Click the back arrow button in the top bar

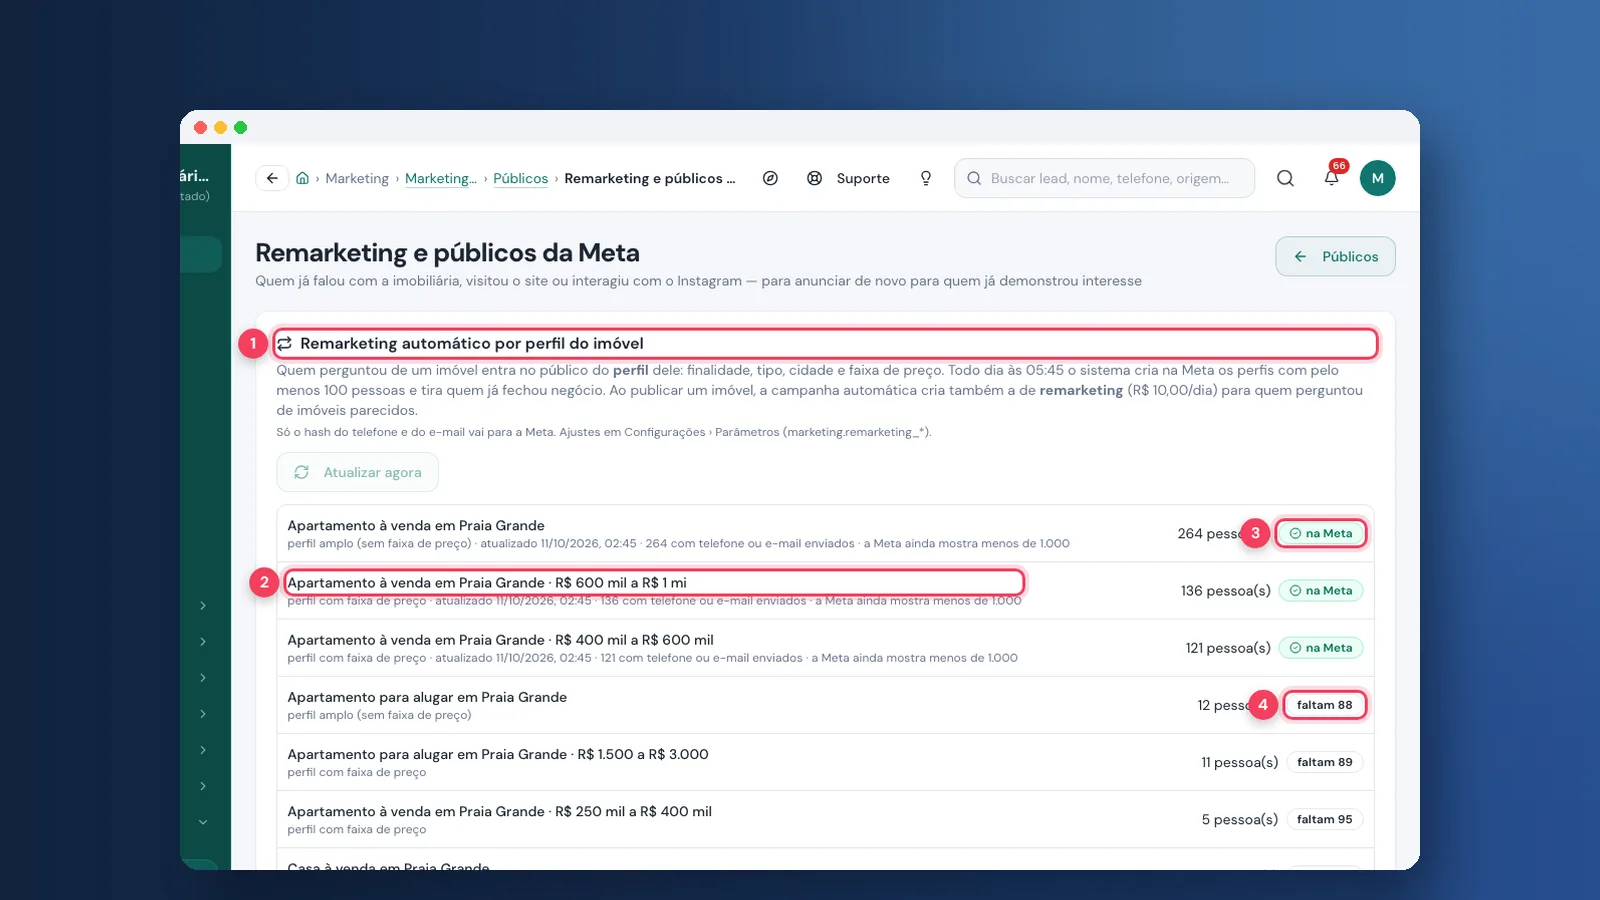(x=272, y=178)
